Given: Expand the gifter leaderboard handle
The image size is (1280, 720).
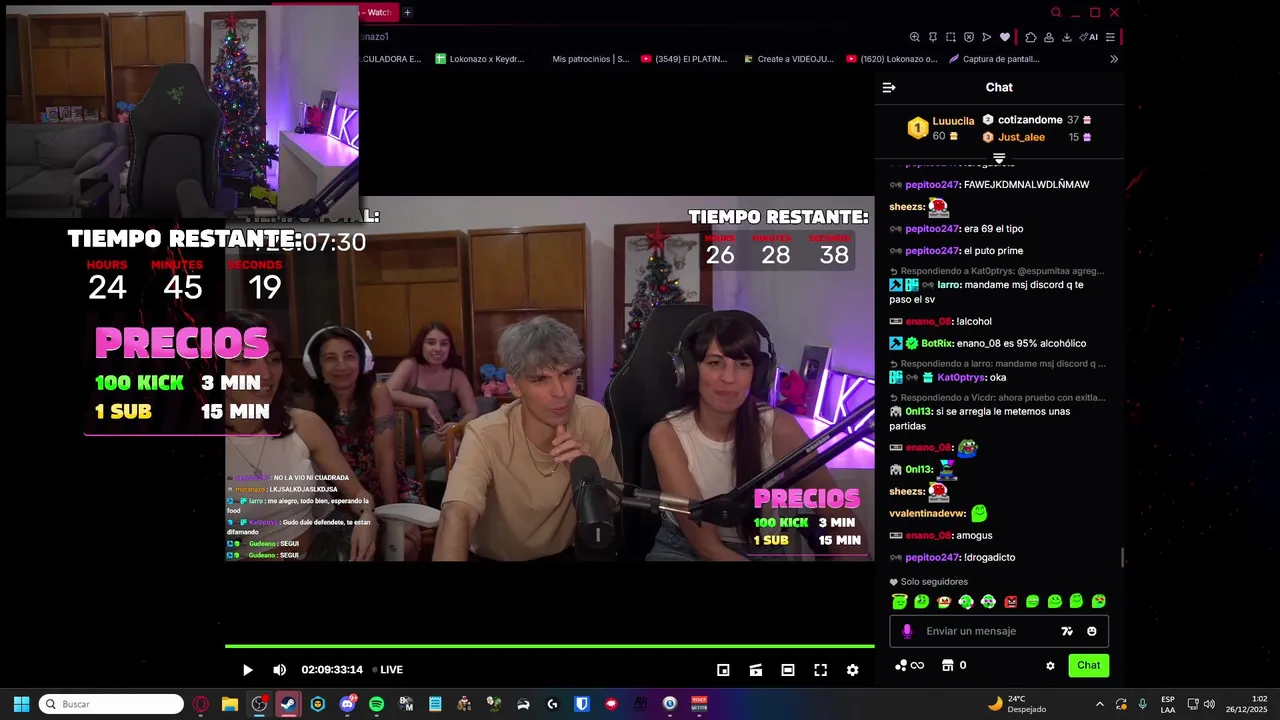Looking at the screenshot, I should pyautogui.click(x=999, y=158).
